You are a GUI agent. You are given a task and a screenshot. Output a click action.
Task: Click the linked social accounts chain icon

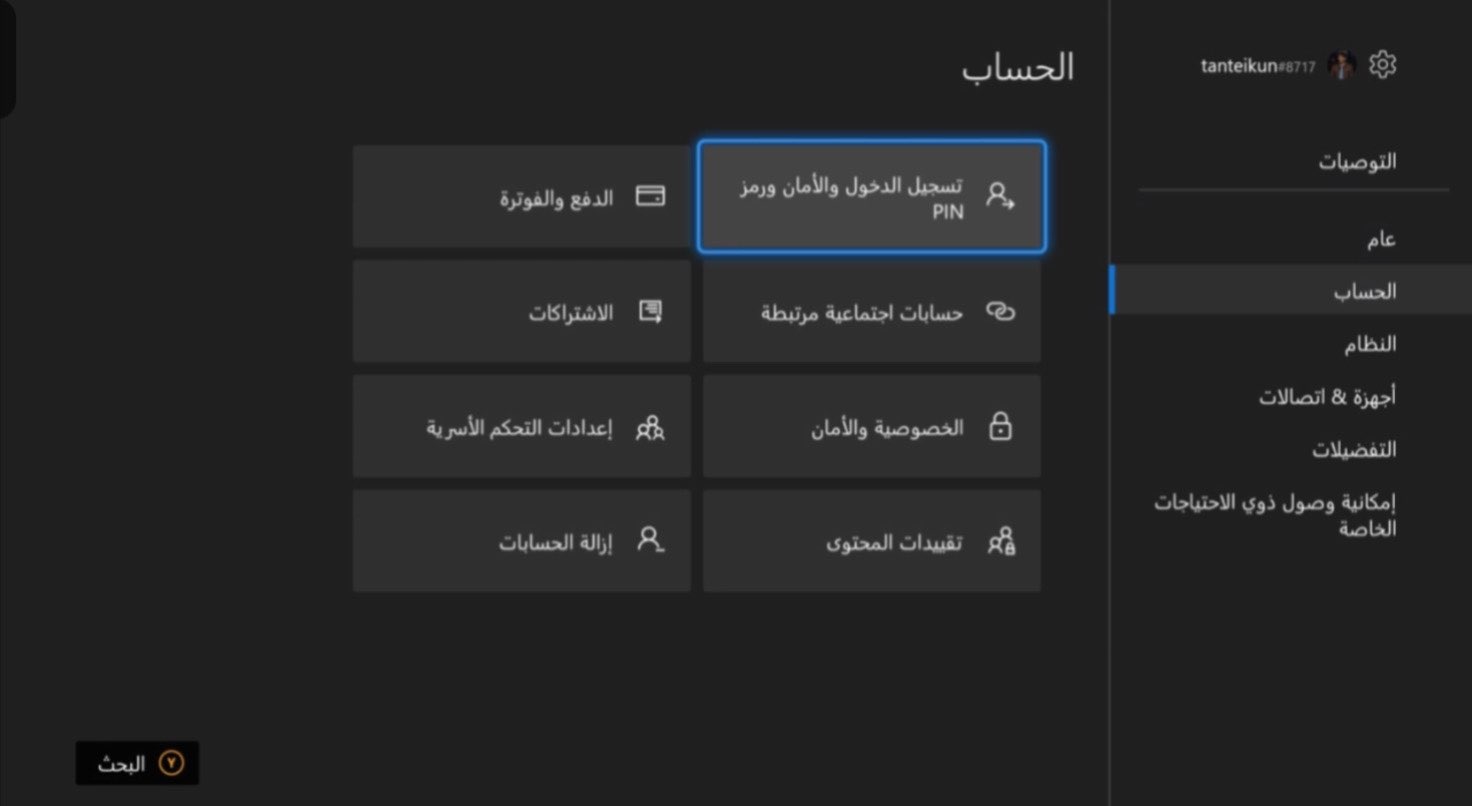1000,312
